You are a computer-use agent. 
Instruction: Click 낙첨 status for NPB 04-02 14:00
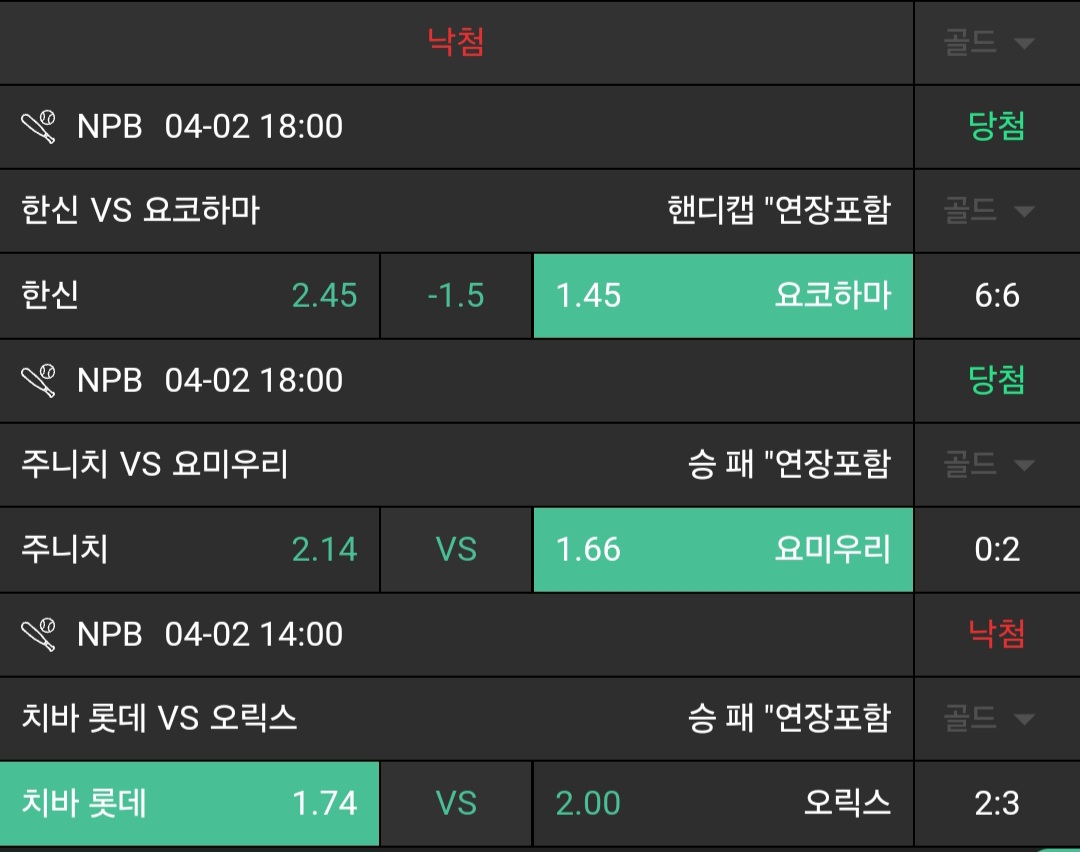click(996, 635)
